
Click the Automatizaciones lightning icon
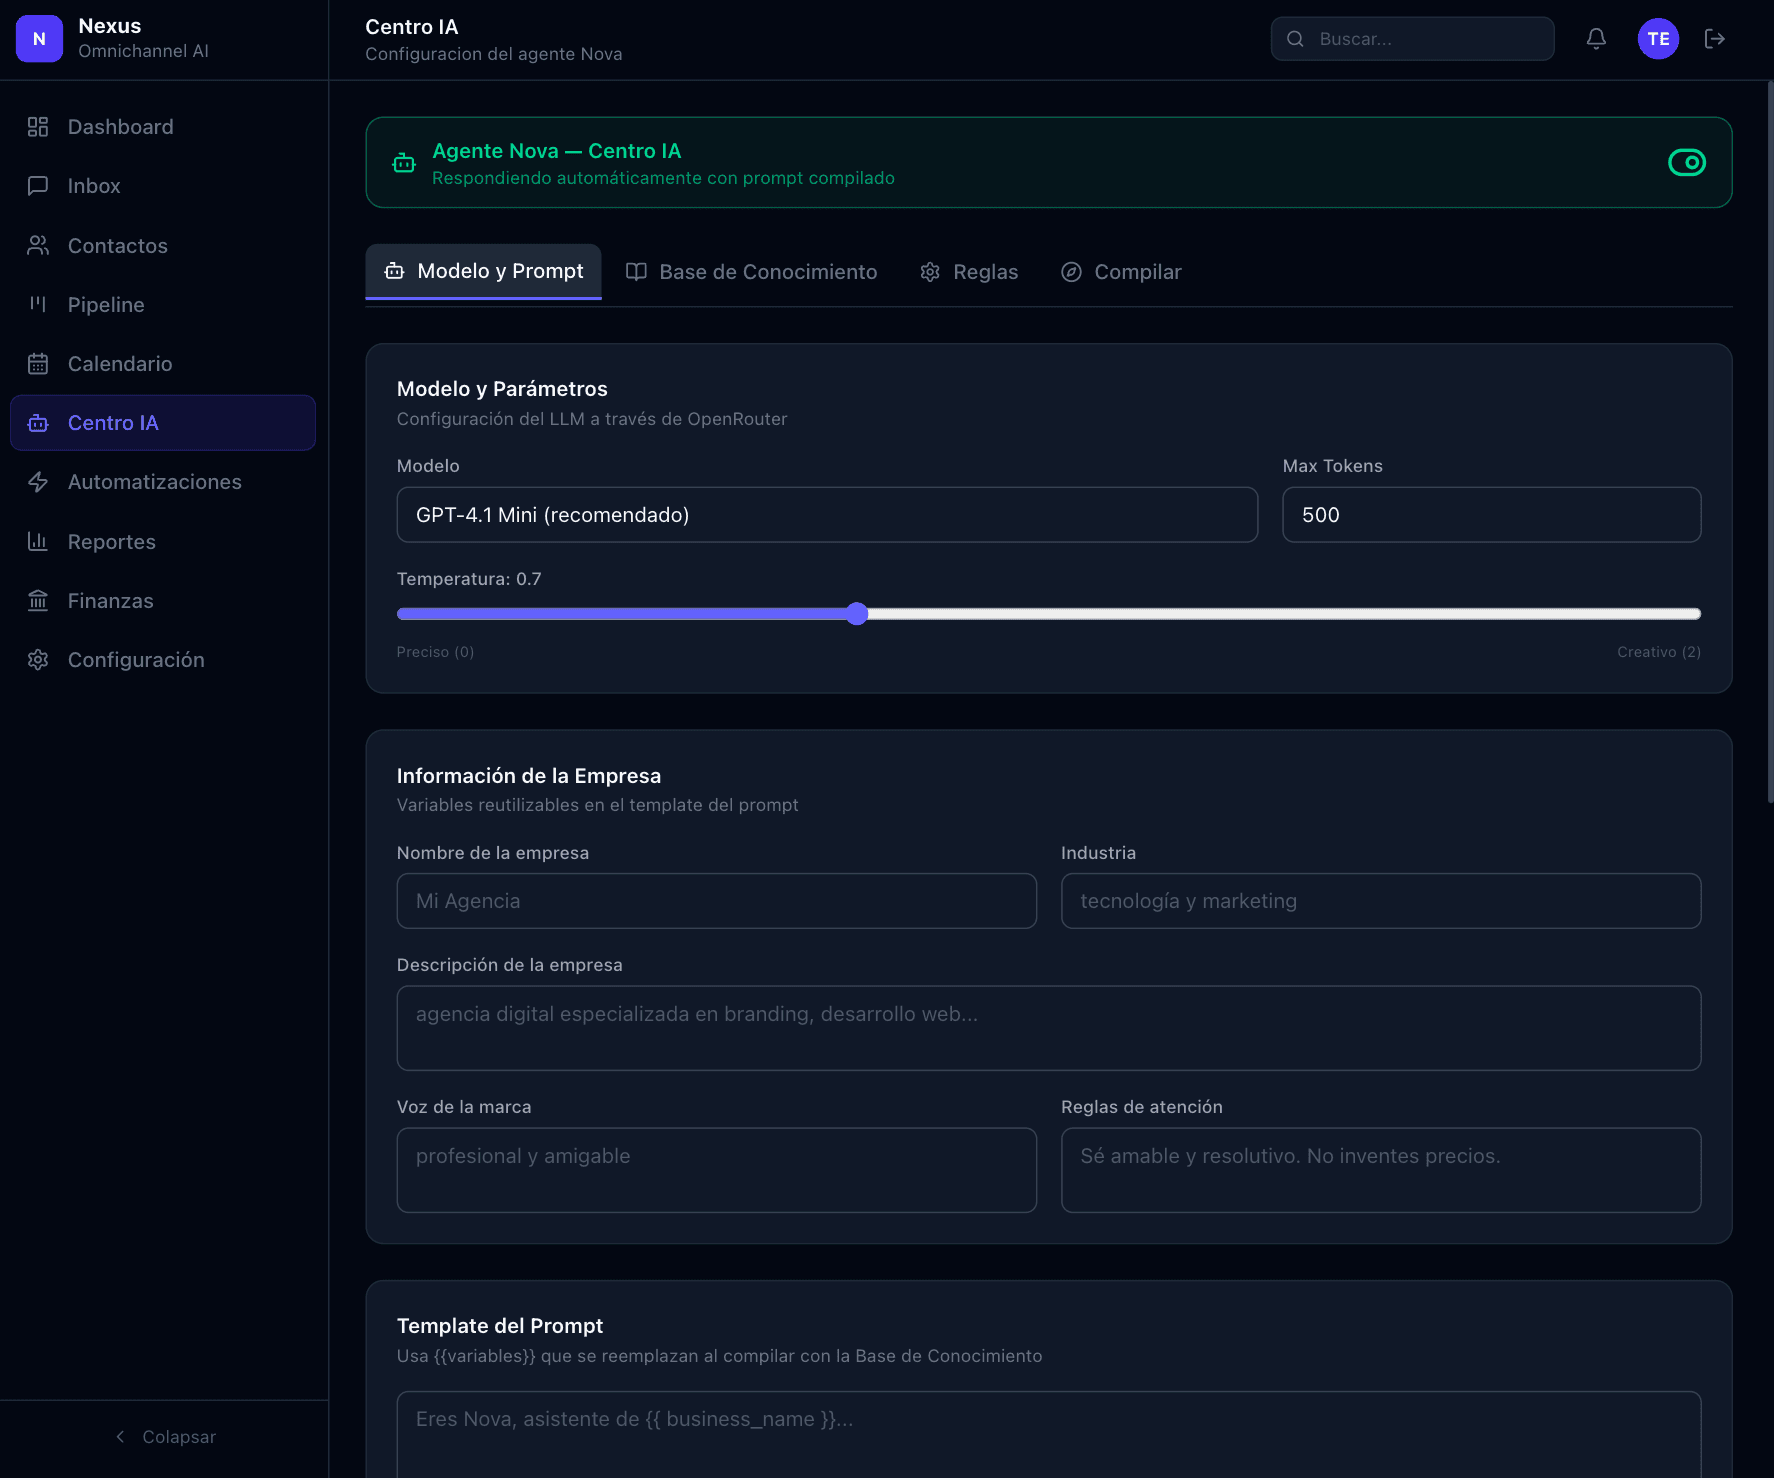tap(38, 482)
